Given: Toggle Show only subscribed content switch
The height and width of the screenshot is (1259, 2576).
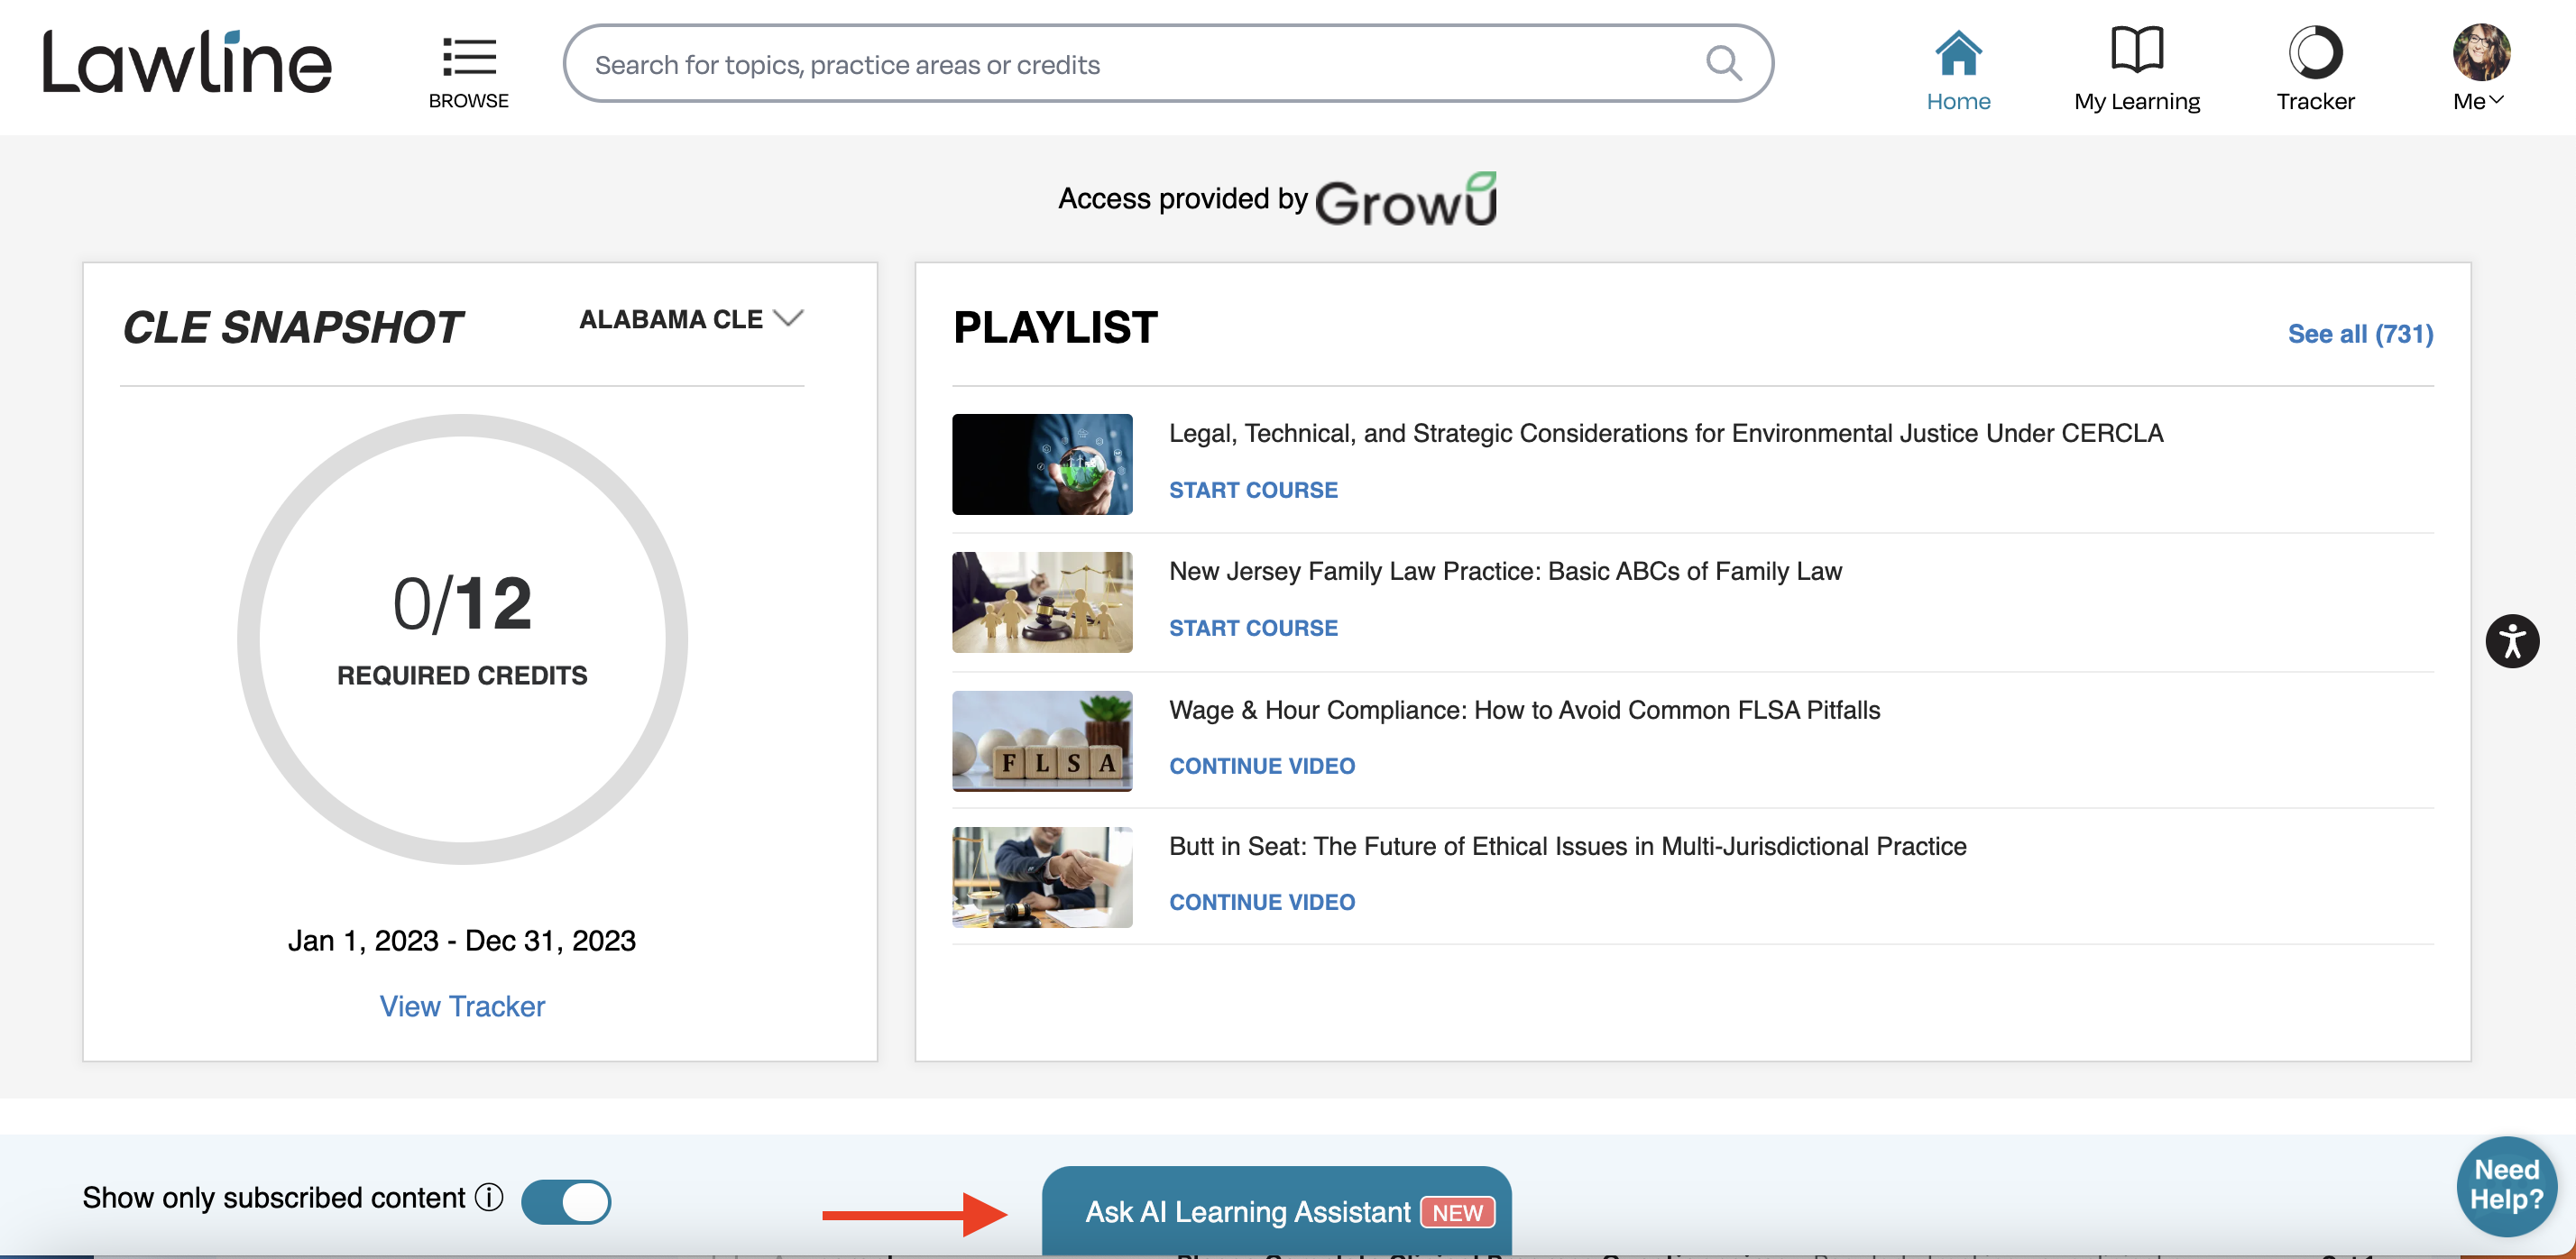Looking at the screenshot, I should point(565,1201).
